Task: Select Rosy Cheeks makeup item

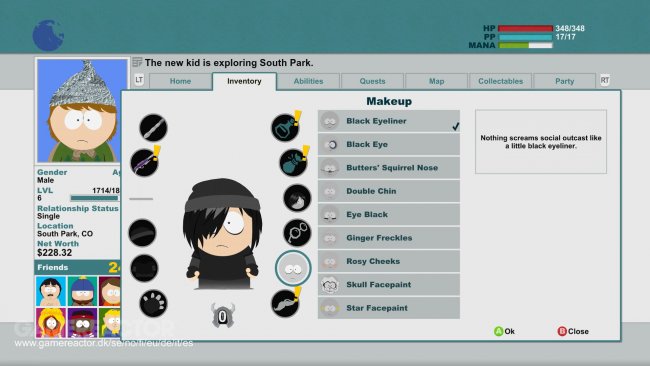Action: point(389,261)
